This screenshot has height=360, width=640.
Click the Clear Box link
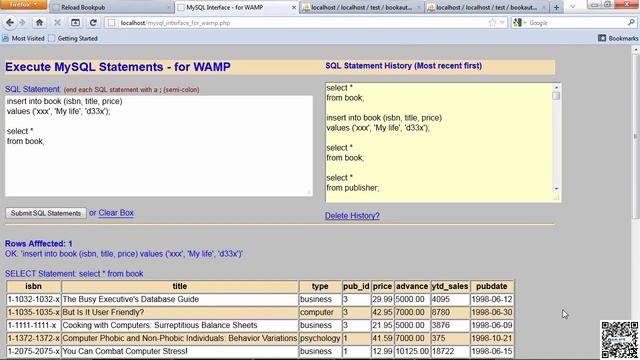coord(116,213)
